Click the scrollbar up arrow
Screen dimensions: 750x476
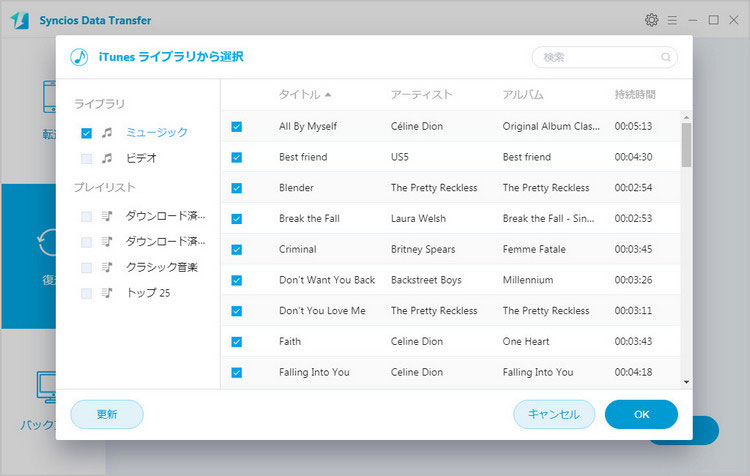coord(686,117)
